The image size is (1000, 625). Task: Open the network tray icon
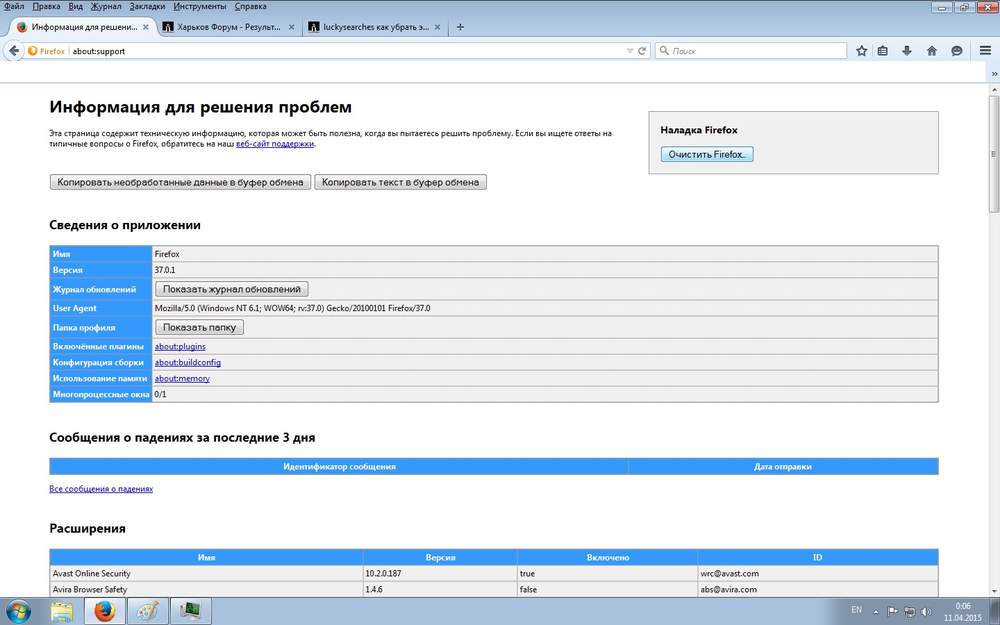coord(909,612)
